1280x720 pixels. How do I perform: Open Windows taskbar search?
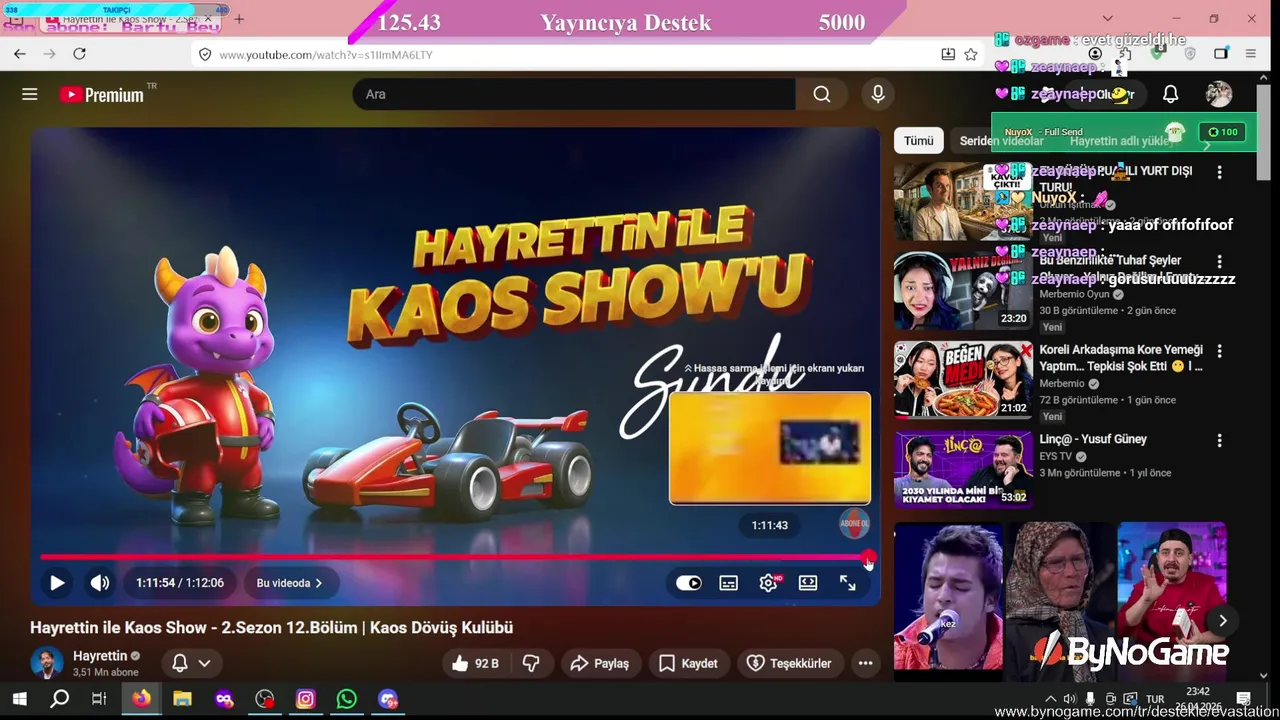59,699
